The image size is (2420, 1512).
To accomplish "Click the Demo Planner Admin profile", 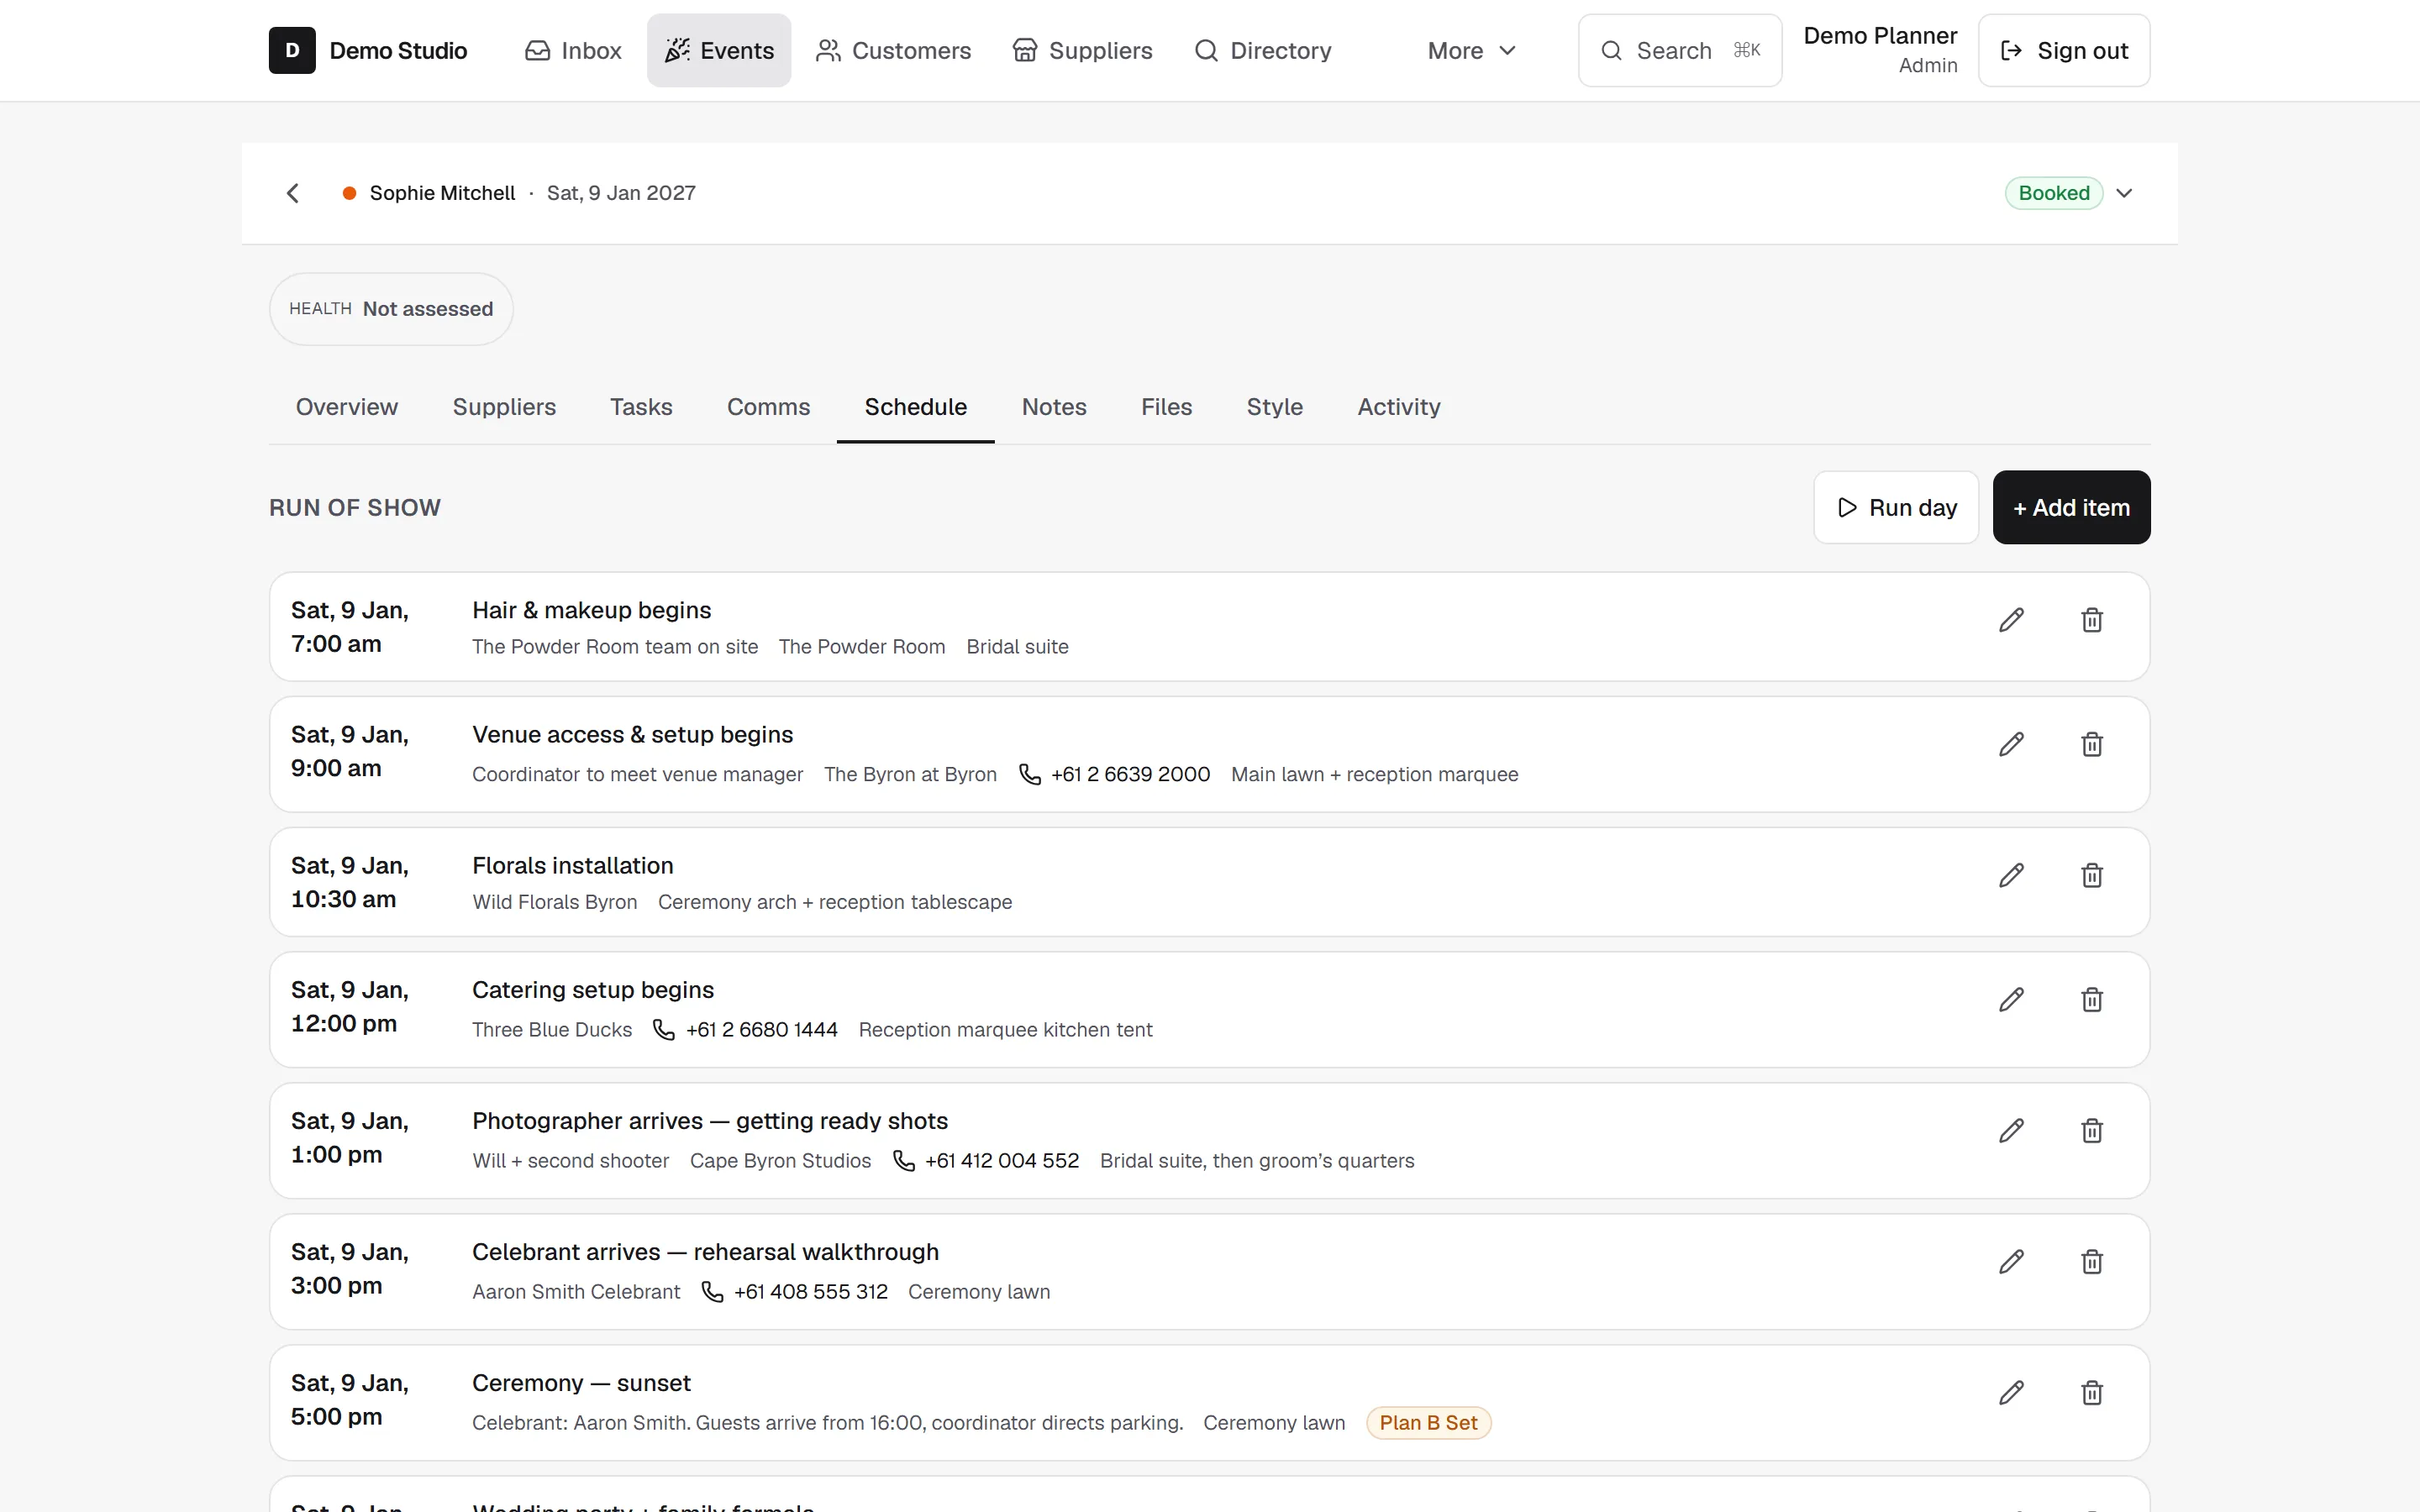I will (x=1880, y=50).
